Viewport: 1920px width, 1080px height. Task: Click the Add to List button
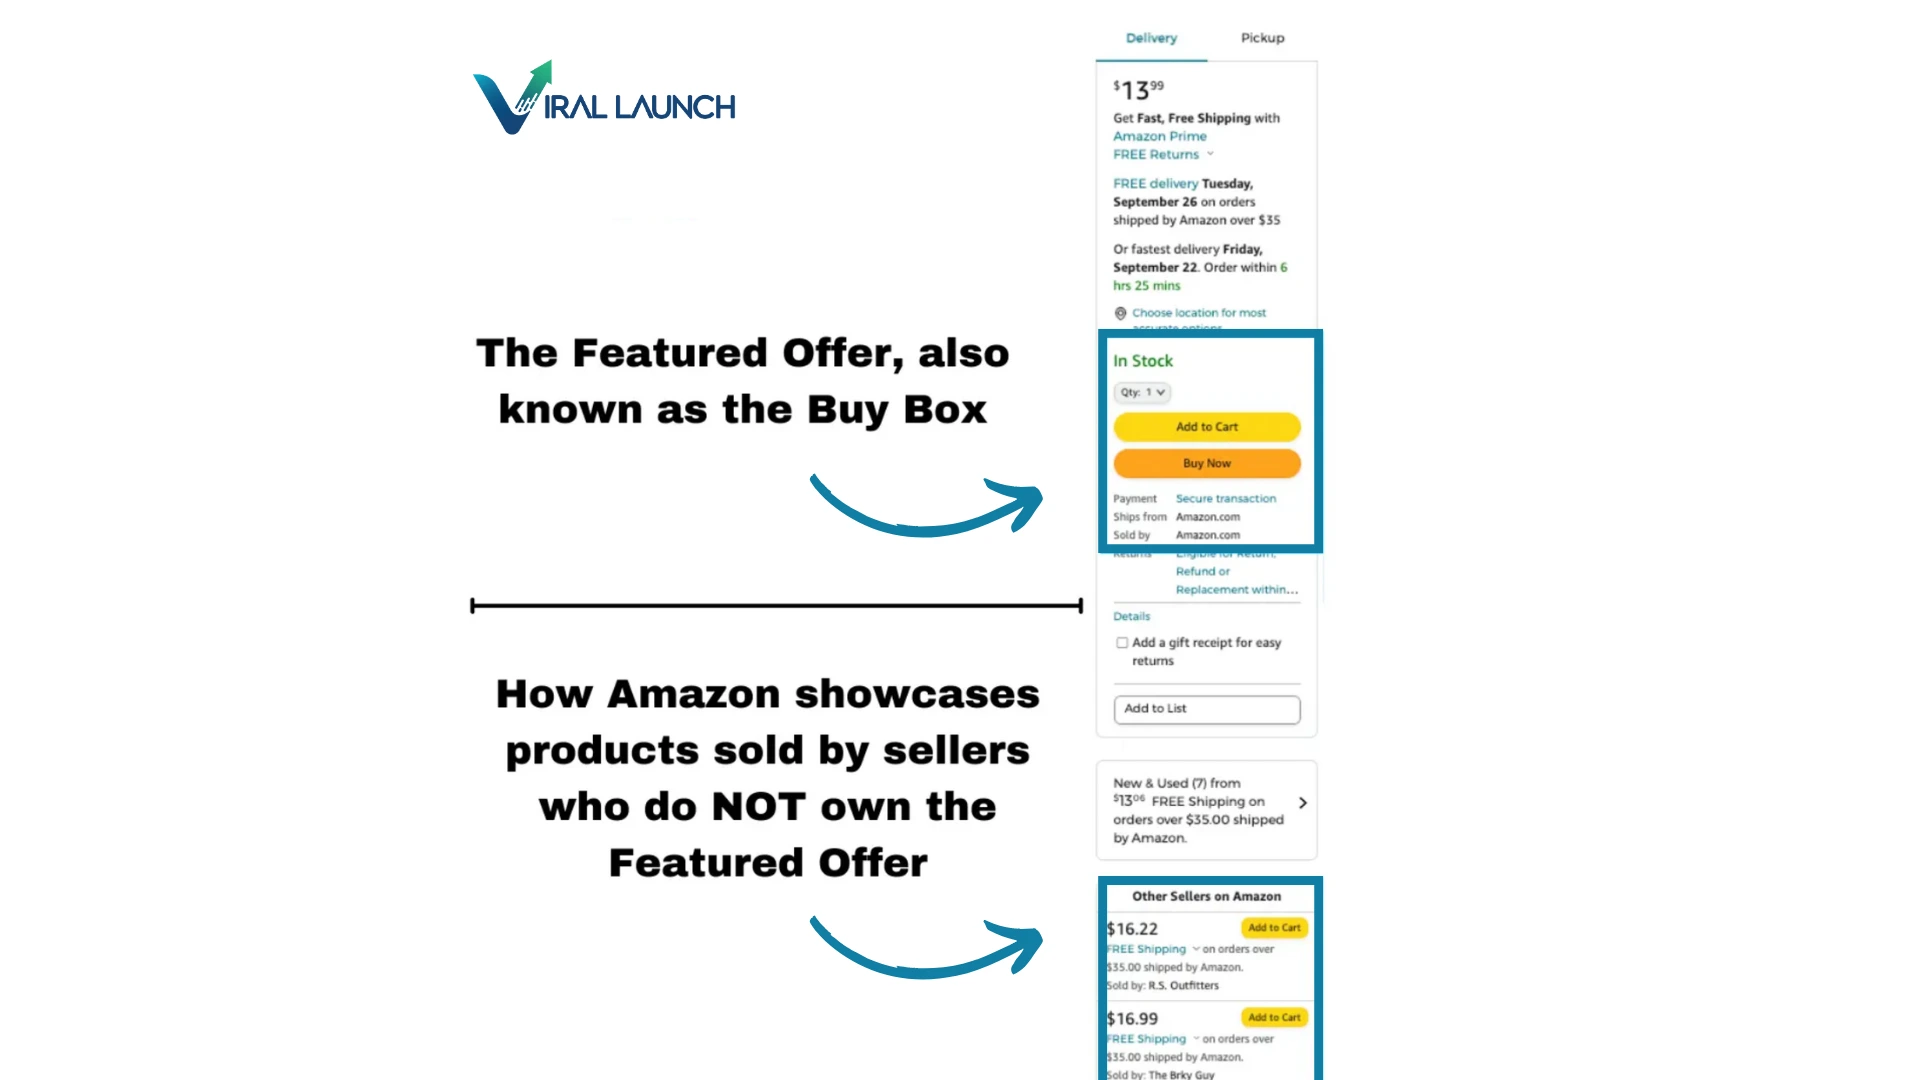click(x=1204, y=708)
